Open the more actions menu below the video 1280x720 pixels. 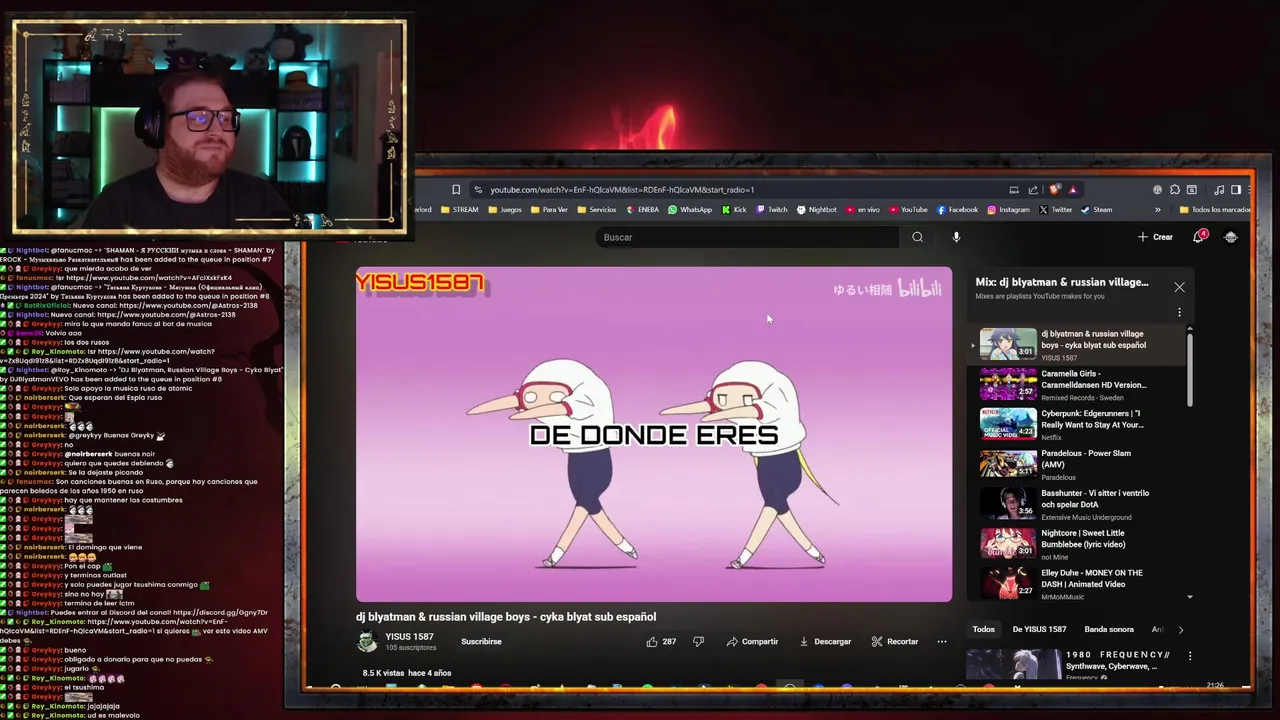click(941, 641)
